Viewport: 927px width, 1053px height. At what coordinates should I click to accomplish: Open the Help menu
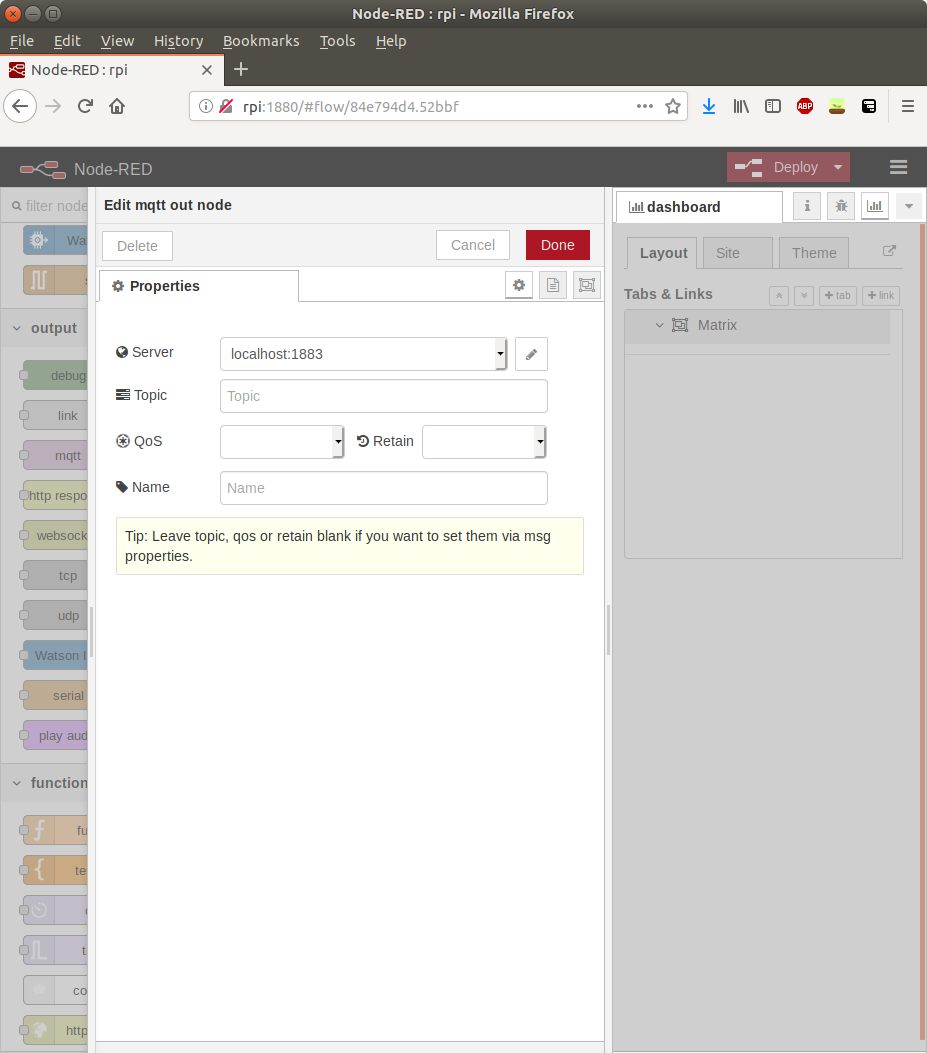coord(390,41)
